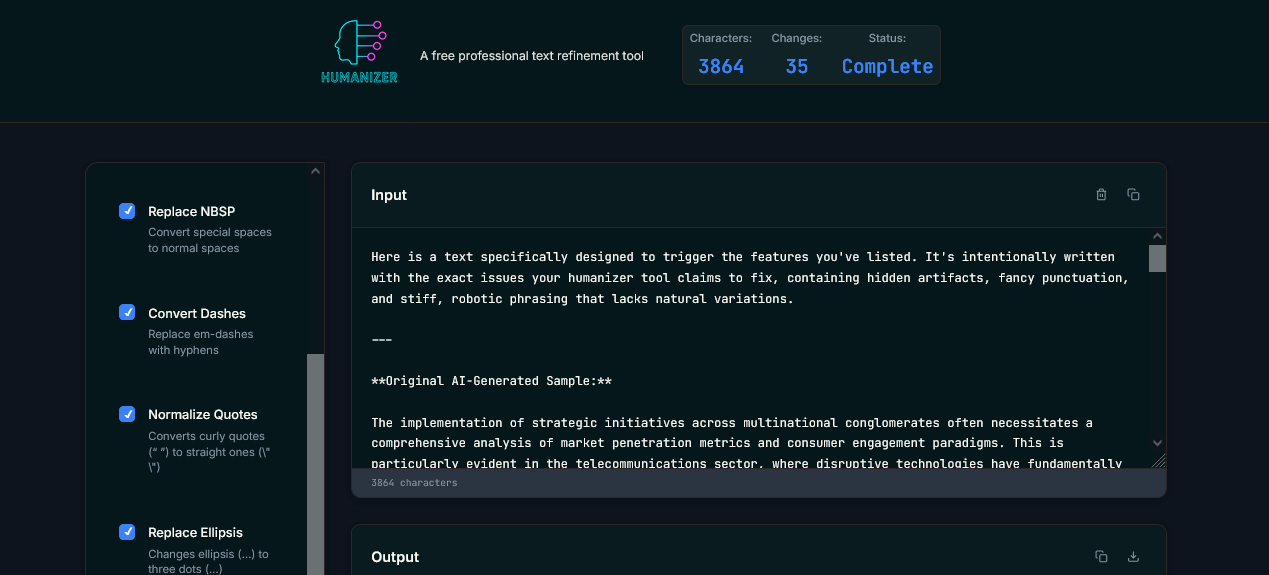The width and height of the screenshot is (1269, 575).
Task: Download the output via the download icon
Action: 1133,557
